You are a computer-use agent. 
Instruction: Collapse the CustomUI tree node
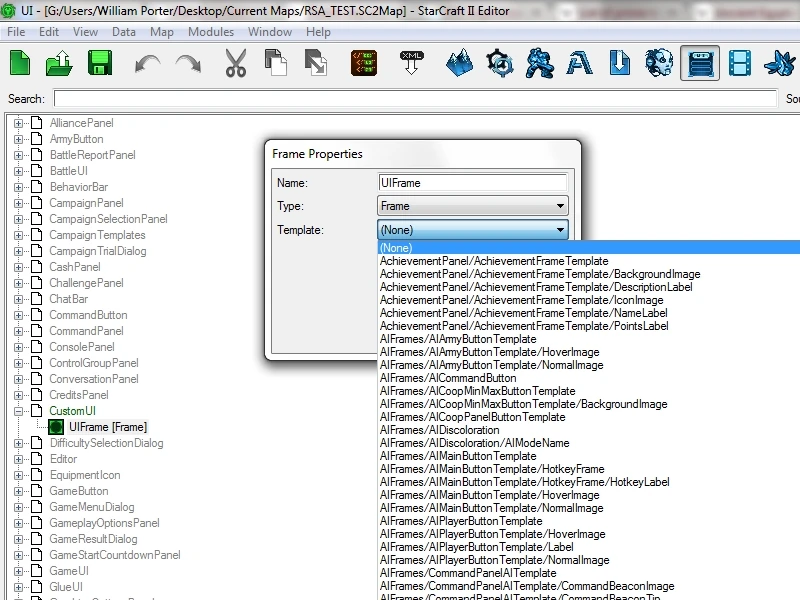[18, 411]
